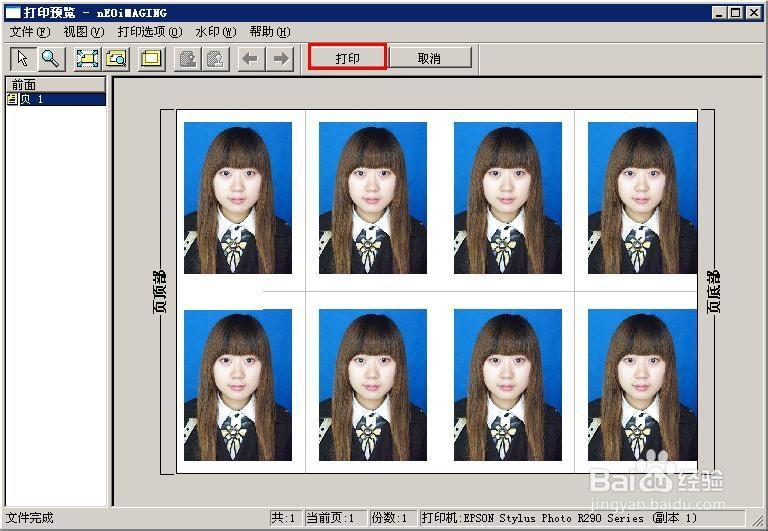Click the page preview sheet
Viewport: 768px width, 531px height.
coord(437,291)
